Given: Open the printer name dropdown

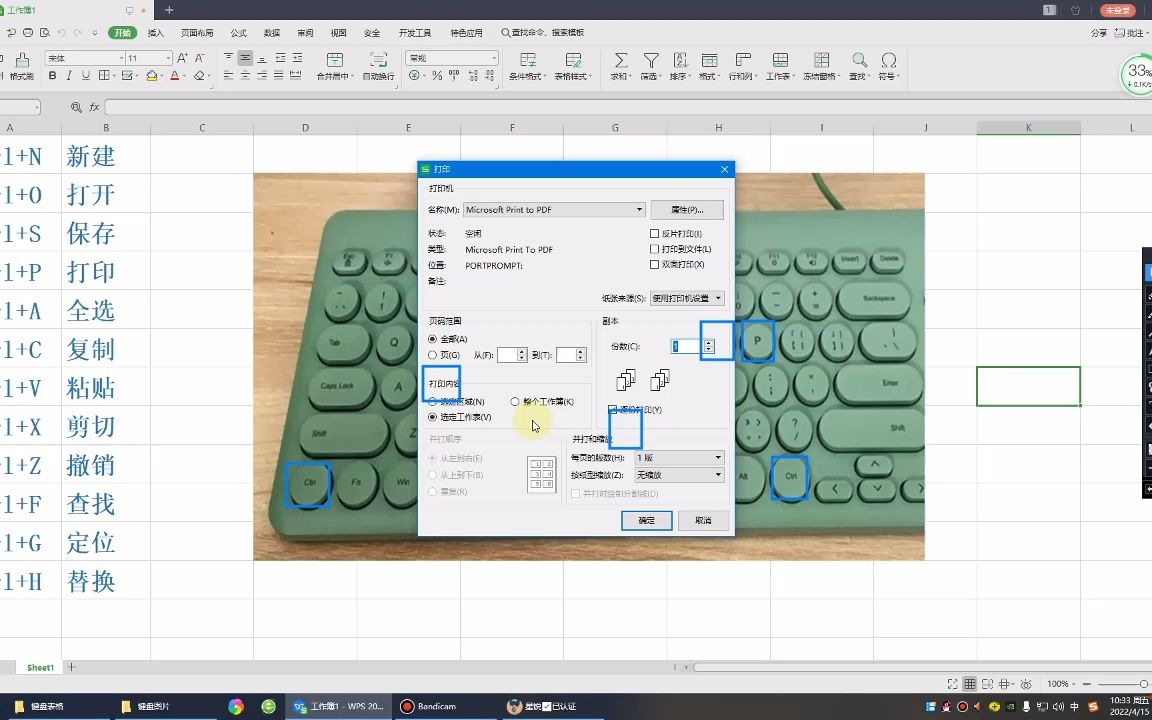Looking at the screenshot, I should click(x=640, y=209).
